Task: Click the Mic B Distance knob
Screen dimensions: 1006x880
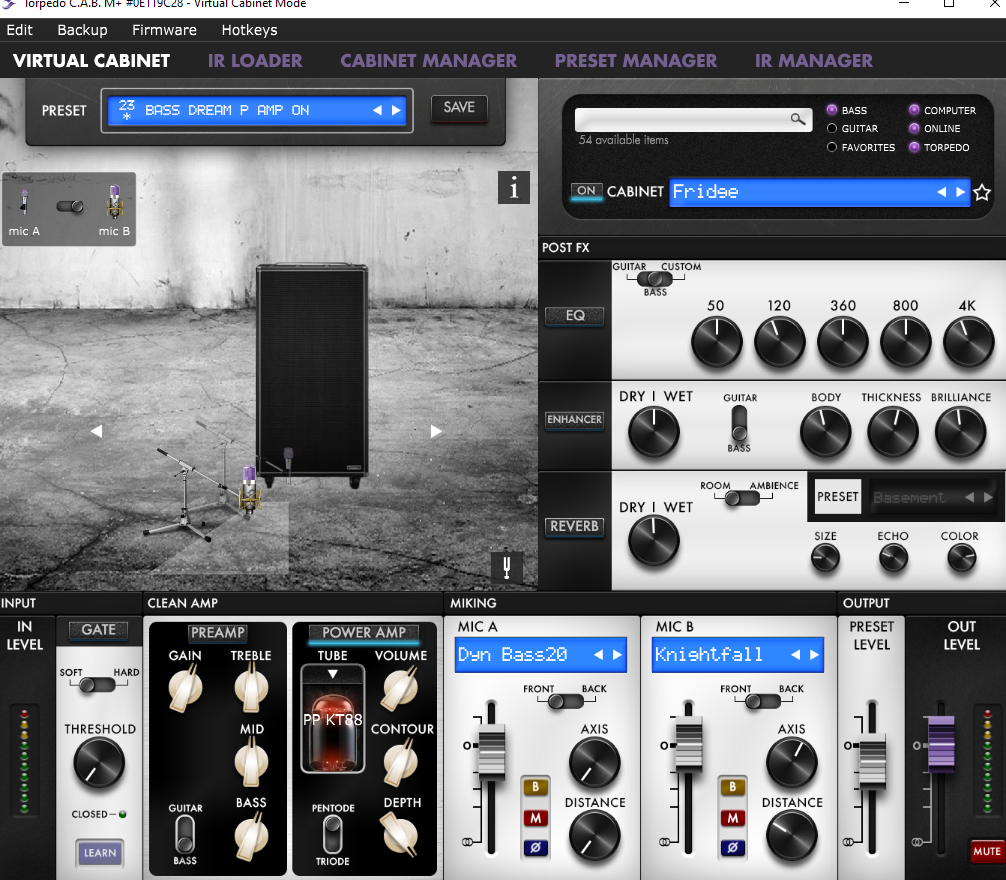Action: [791, 836]
